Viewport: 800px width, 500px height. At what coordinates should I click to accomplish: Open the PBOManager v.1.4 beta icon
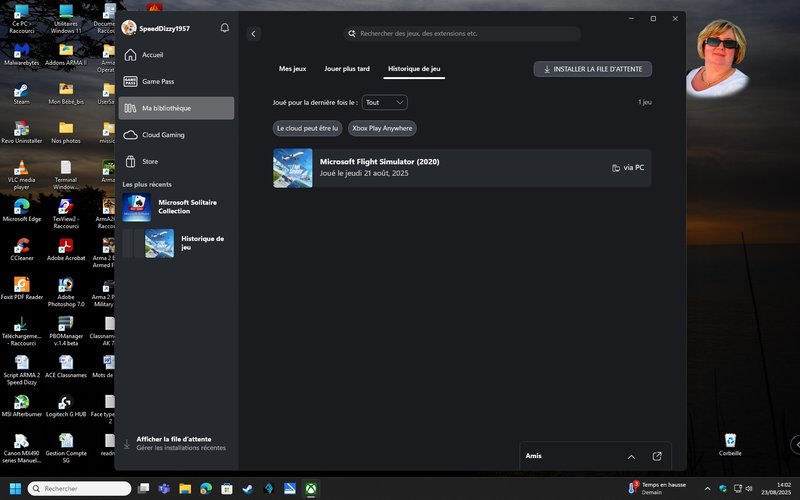66,331
